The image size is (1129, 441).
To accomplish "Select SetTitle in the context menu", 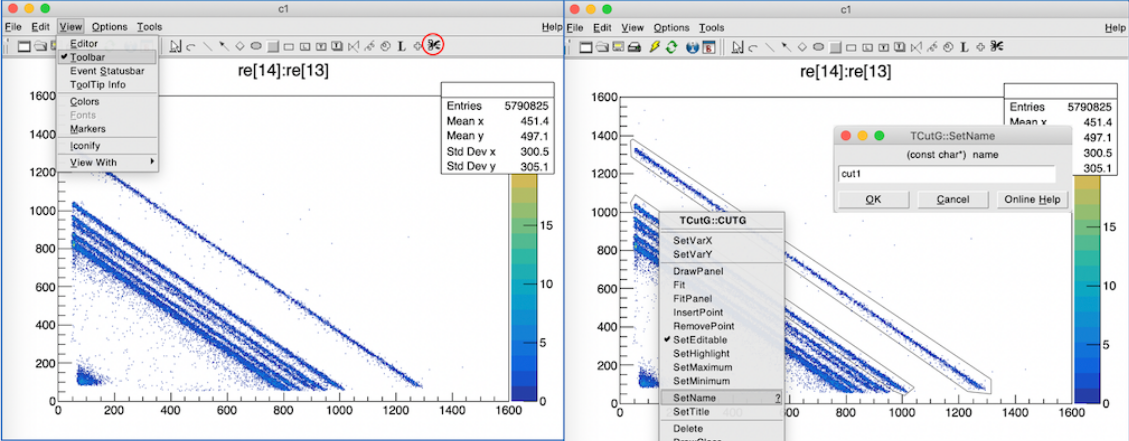I will [x=722, y=411].
